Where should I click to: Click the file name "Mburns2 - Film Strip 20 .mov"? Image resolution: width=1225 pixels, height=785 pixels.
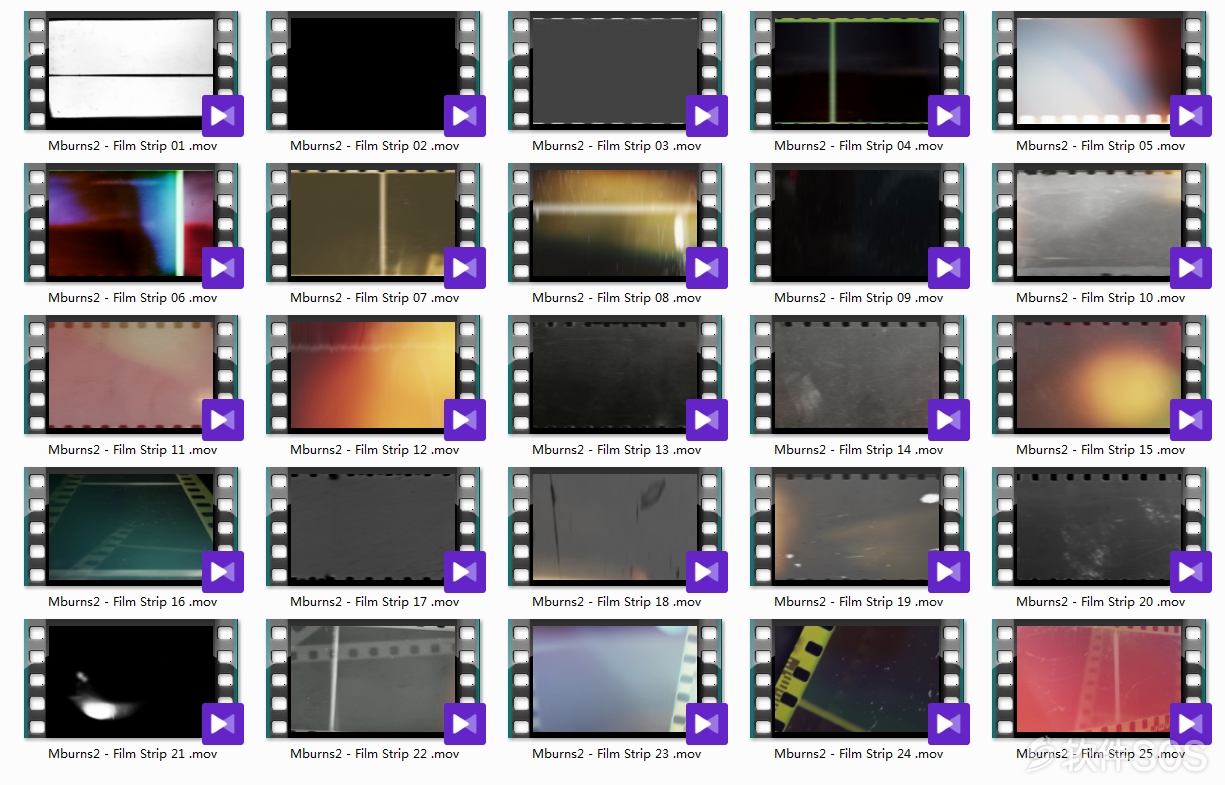click(x=1100, y=602)
